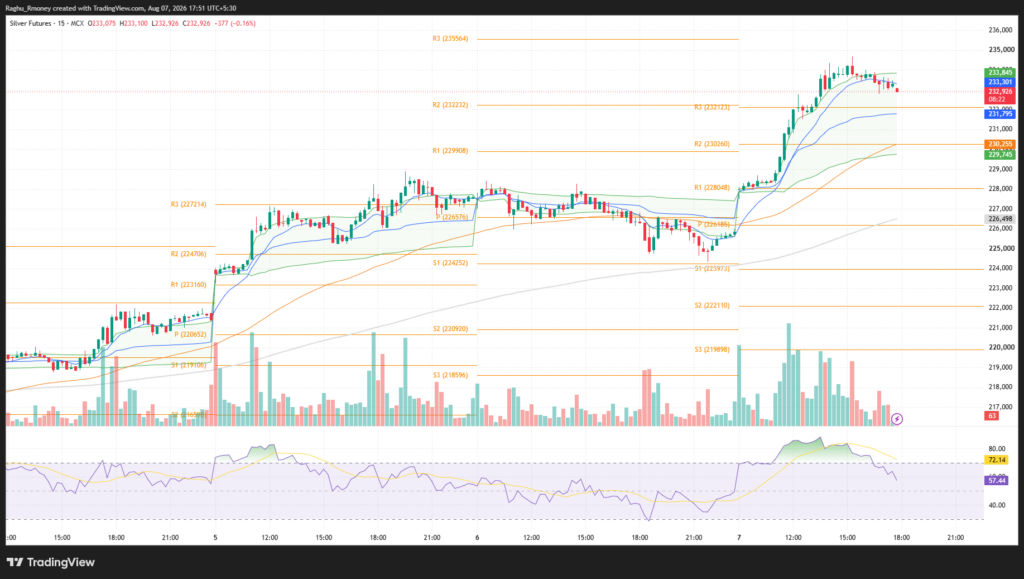Click the day 5 date label
The height and width of the screenshot is (579, 1024).
[215, 538]
